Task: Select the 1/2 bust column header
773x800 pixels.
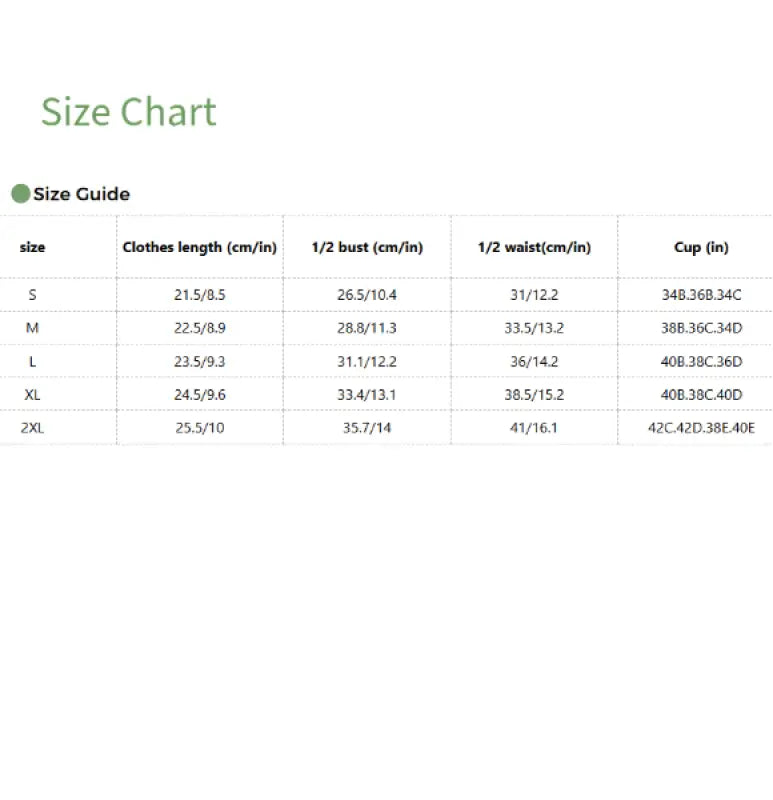Action: click(x=367, y=247)
